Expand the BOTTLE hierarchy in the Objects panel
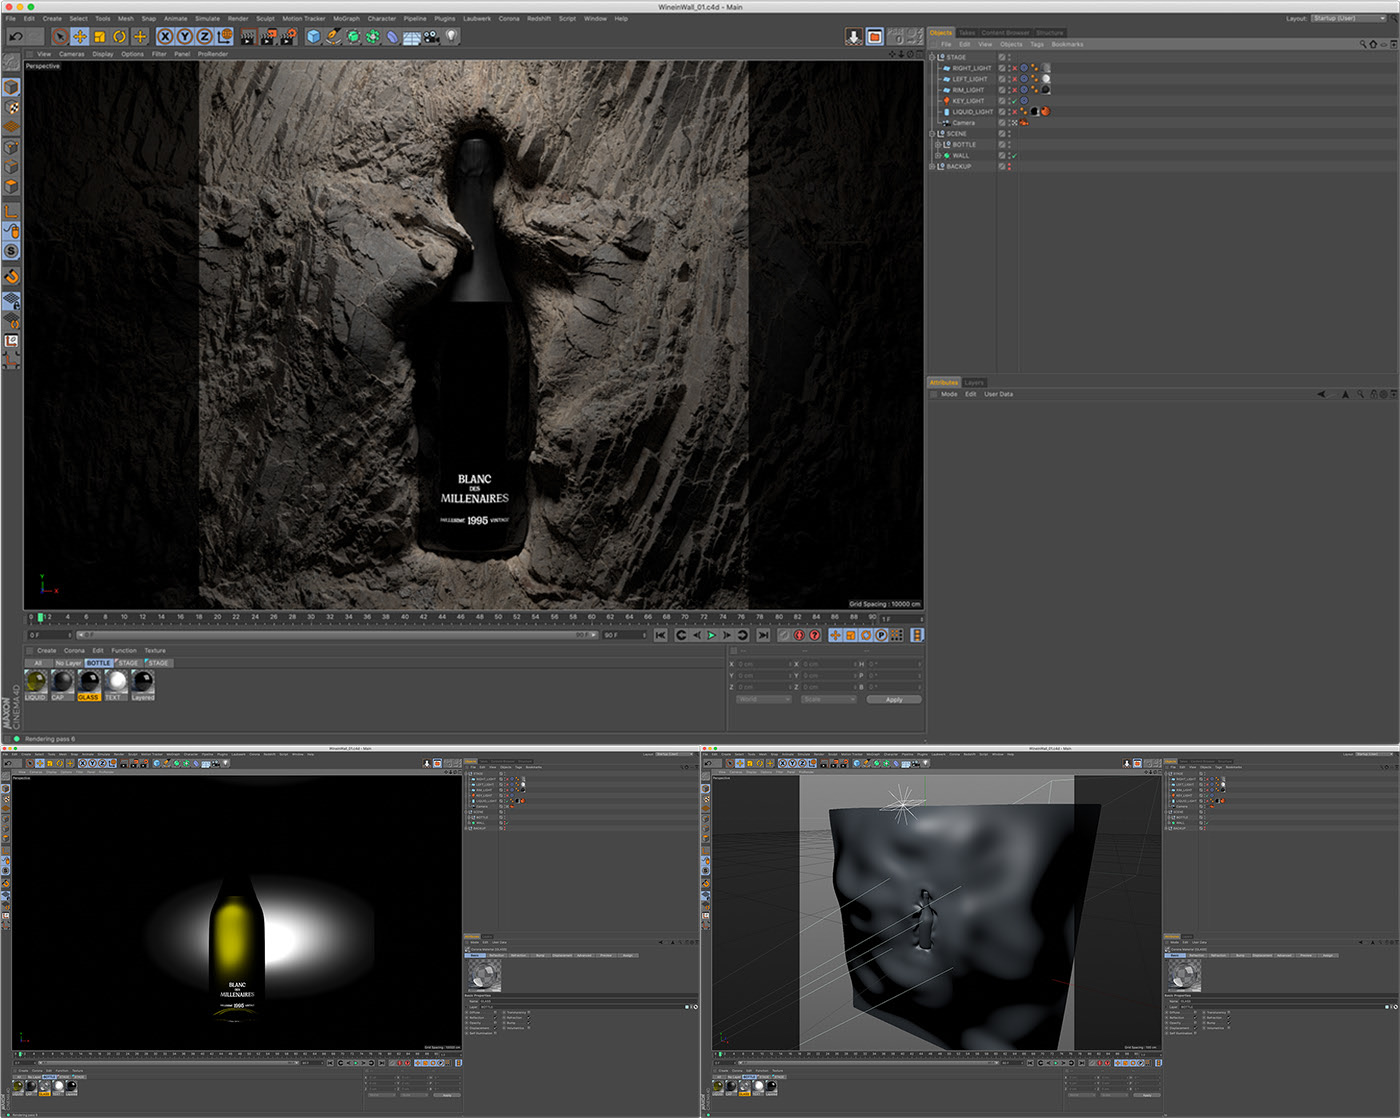Screen dimensions: 1400x1118 pos(939,144)
